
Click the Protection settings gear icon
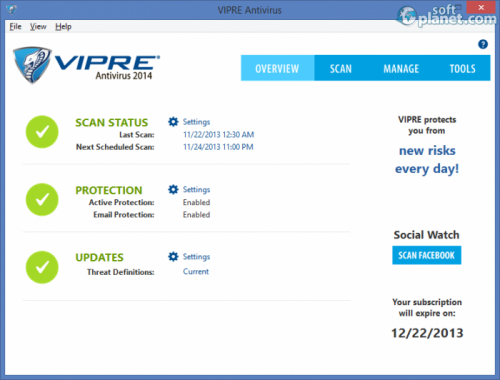point(173,189)
